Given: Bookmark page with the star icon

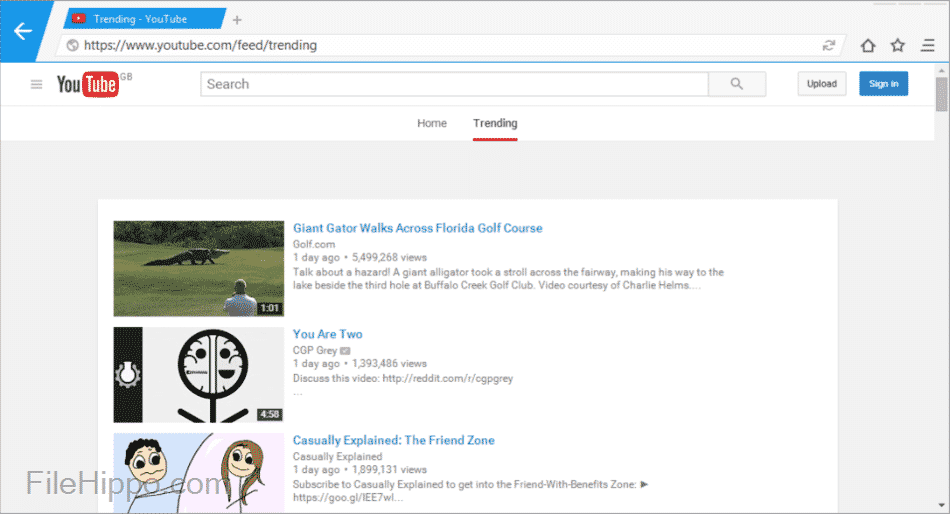Looking at the screenshot, I should pos(898,45).
